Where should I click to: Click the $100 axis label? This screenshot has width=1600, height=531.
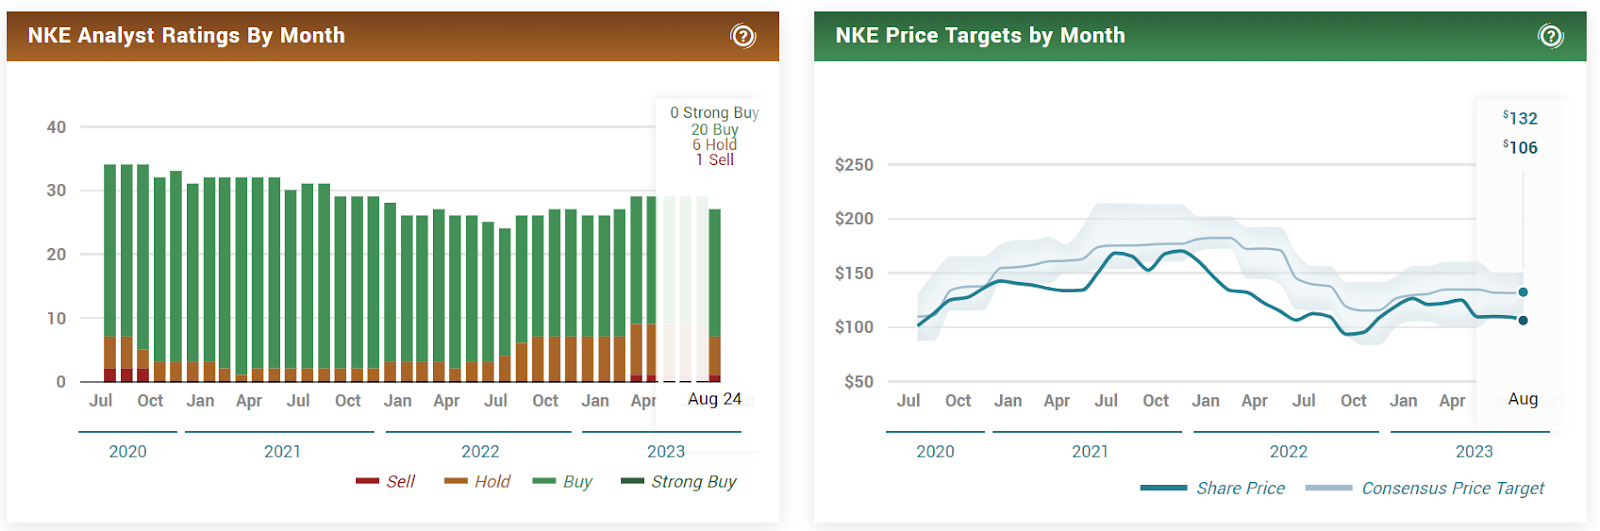[854, 327]
